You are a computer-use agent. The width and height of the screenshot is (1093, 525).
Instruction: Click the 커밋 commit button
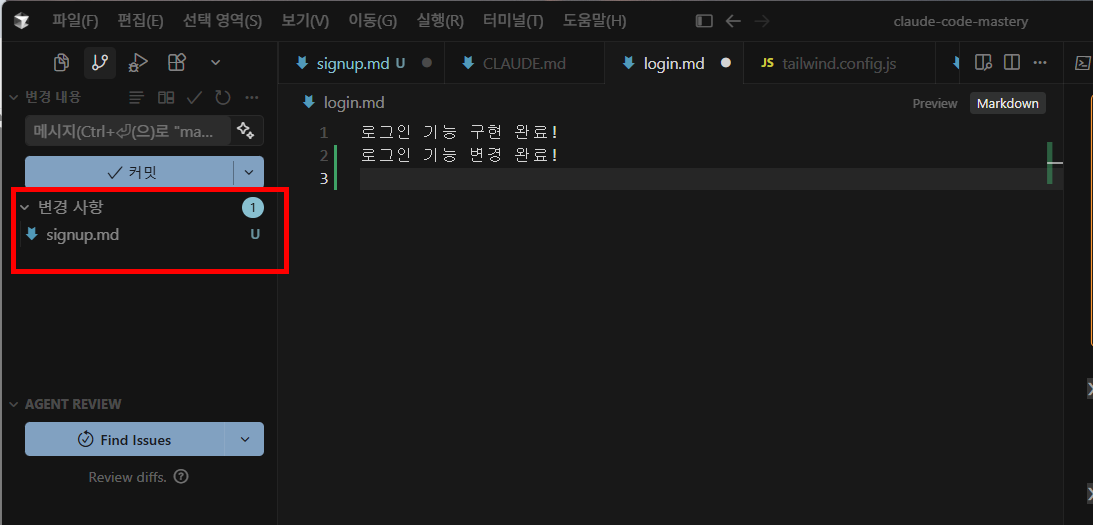pos(129,172)
